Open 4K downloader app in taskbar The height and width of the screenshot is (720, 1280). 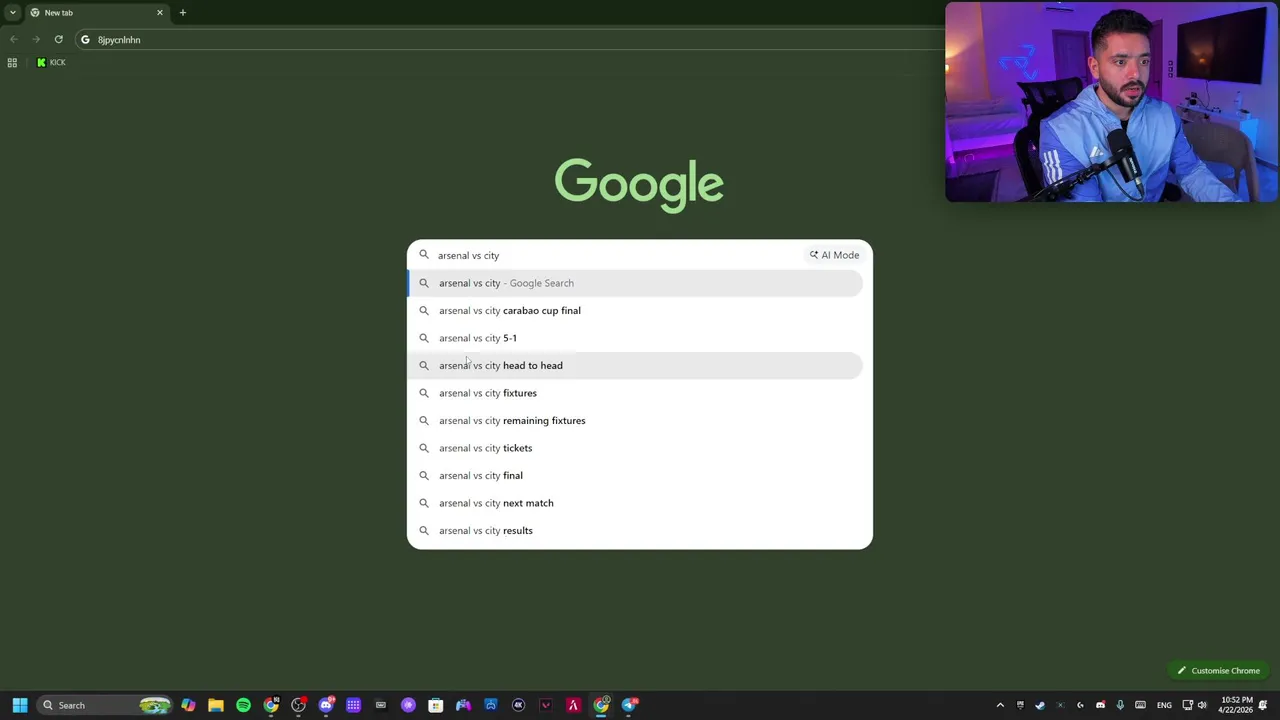(518, 705)
